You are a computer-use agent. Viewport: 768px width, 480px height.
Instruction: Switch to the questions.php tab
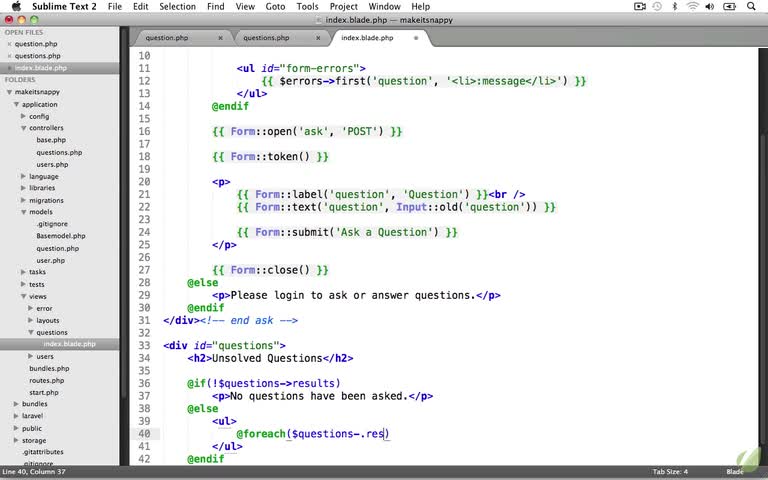[266, 38]
